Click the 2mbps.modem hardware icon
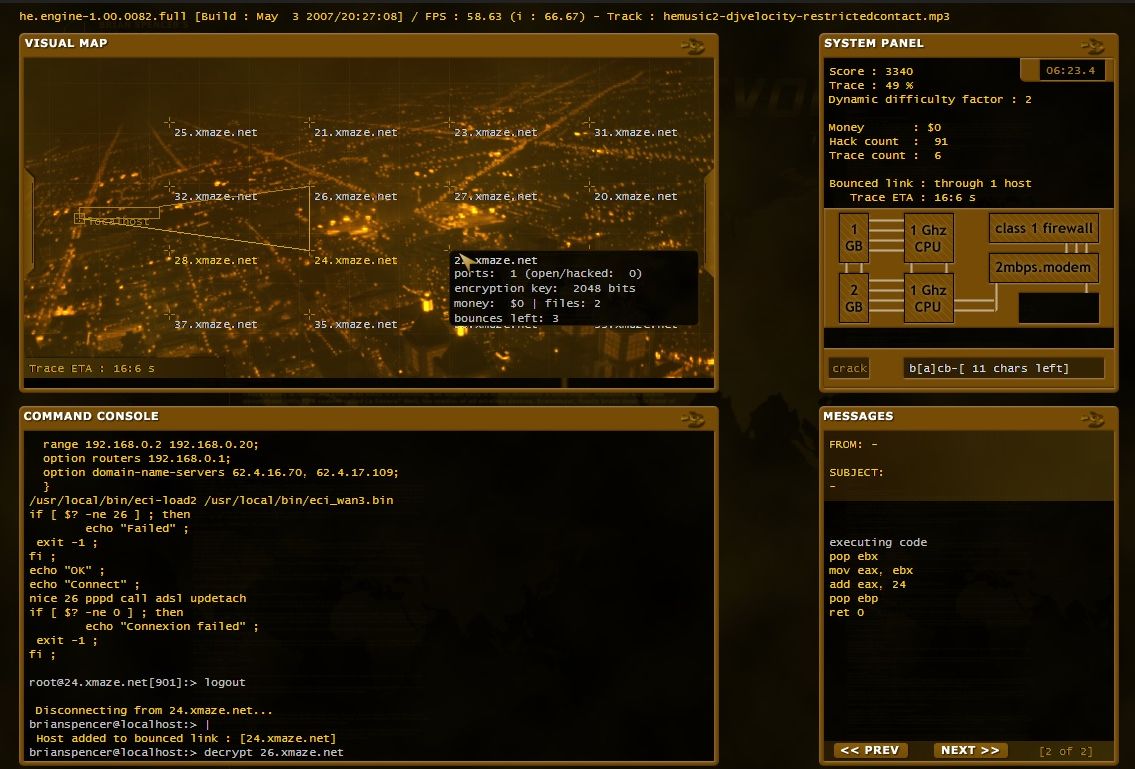The image size is (1135, 769). pos(1043,268)
